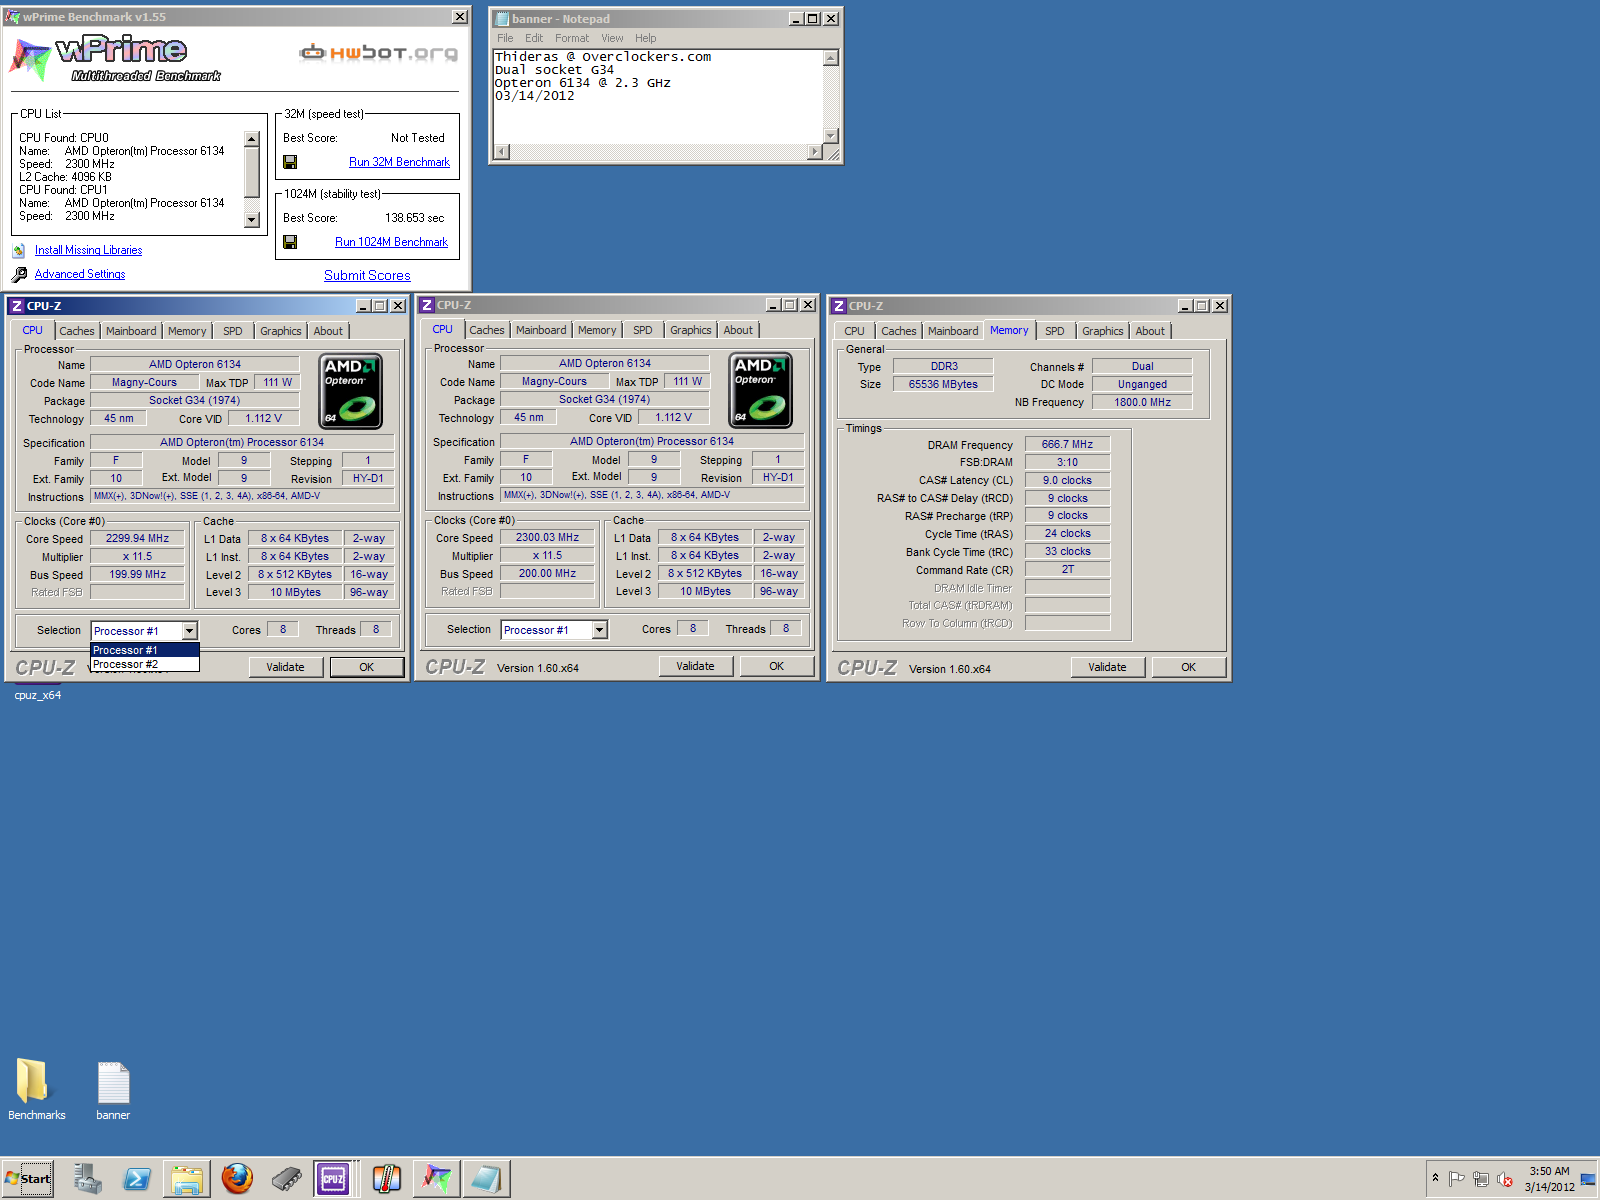The image size is (1600, 1200).
Task: Launch Windows PowerShell from the taskbar
Action: pos(137,1179)
